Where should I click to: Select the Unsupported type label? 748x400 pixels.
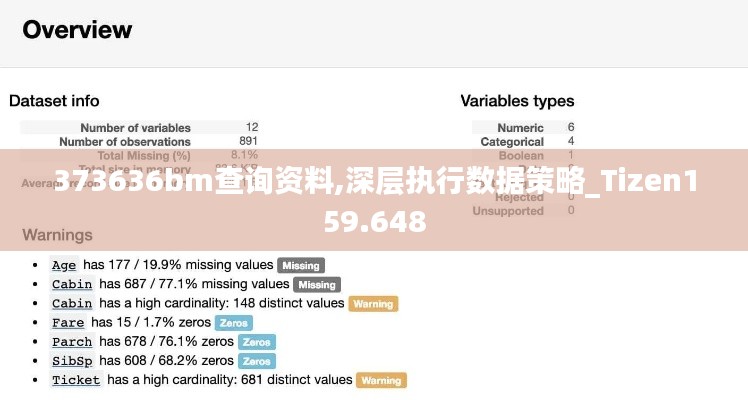[x=508, y=211]
